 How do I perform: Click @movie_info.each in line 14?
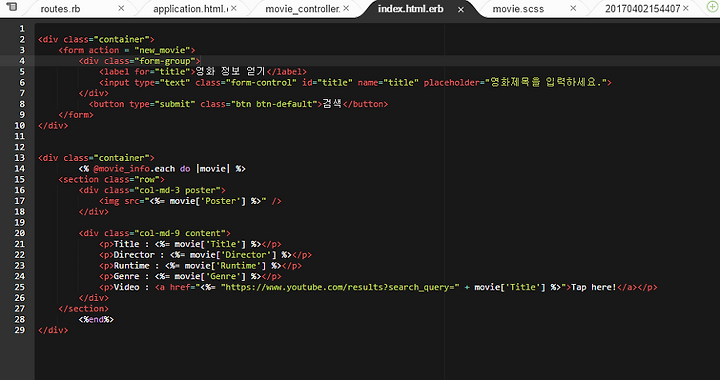(x=134, y=169)
